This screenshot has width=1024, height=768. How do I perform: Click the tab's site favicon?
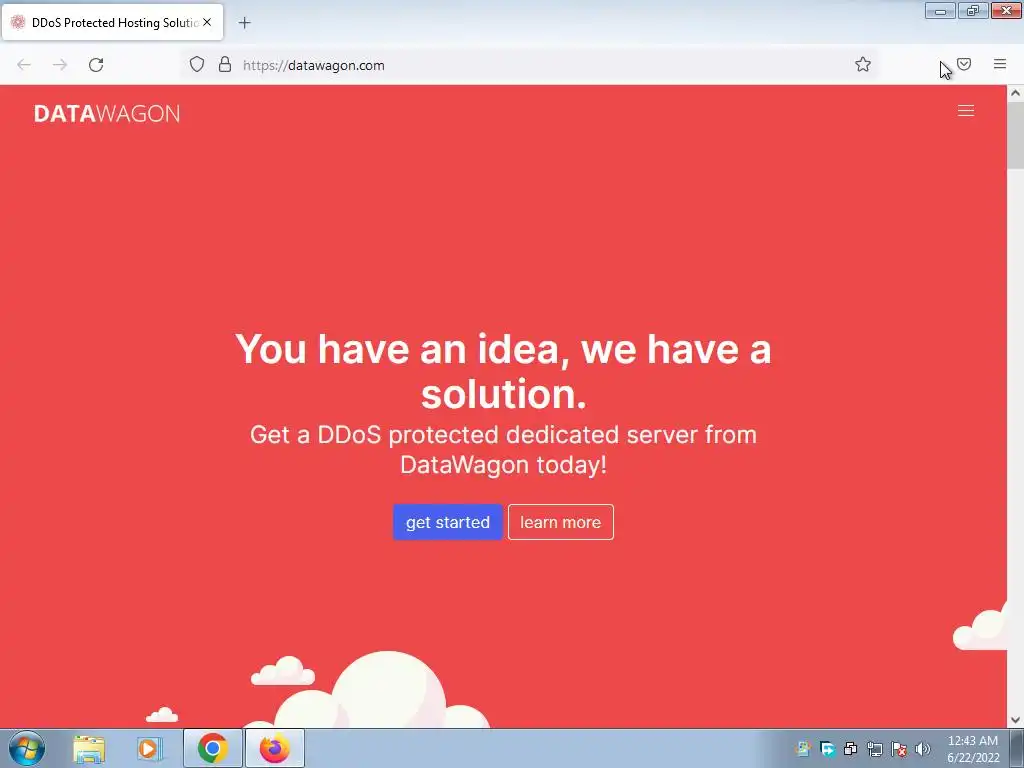click(x=18, y=22)
